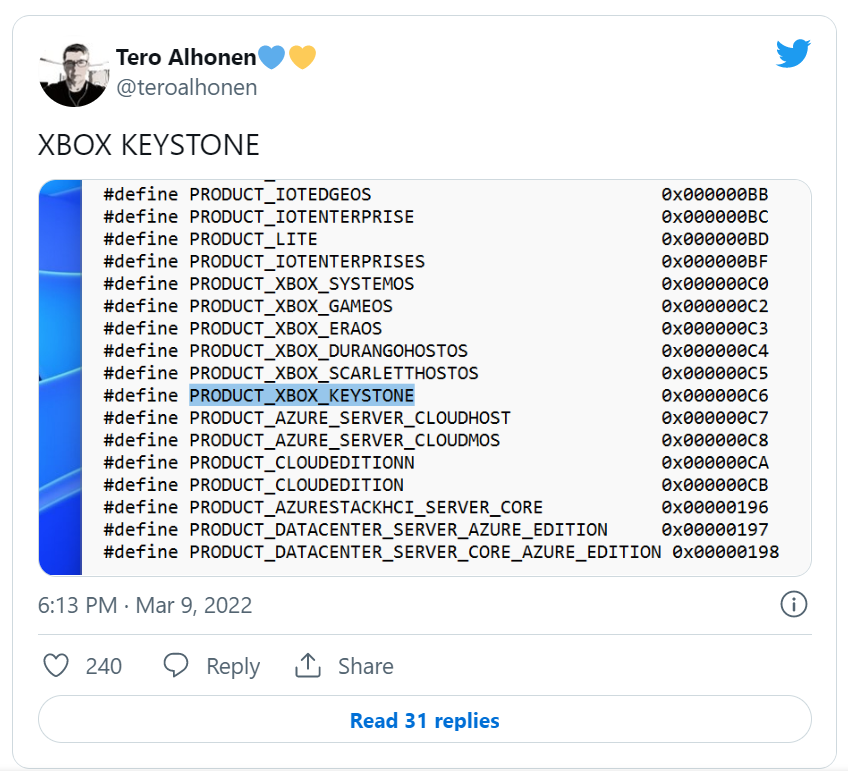848x771 pixels.
Task: Click the blue heart emoji
Action: (271, 57)
